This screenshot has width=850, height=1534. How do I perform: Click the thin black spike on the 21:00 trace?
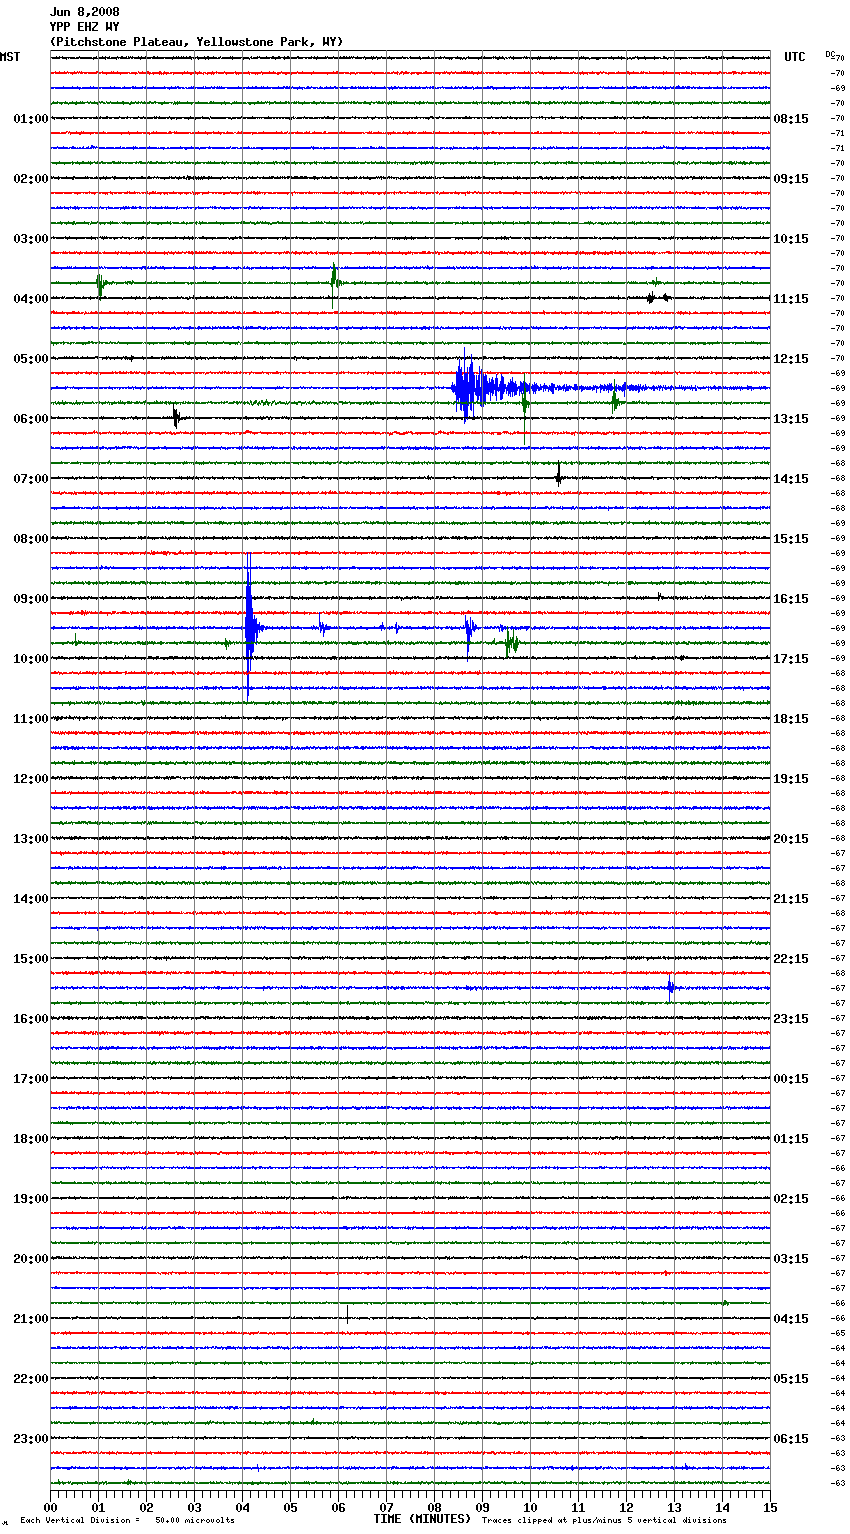347,1314
